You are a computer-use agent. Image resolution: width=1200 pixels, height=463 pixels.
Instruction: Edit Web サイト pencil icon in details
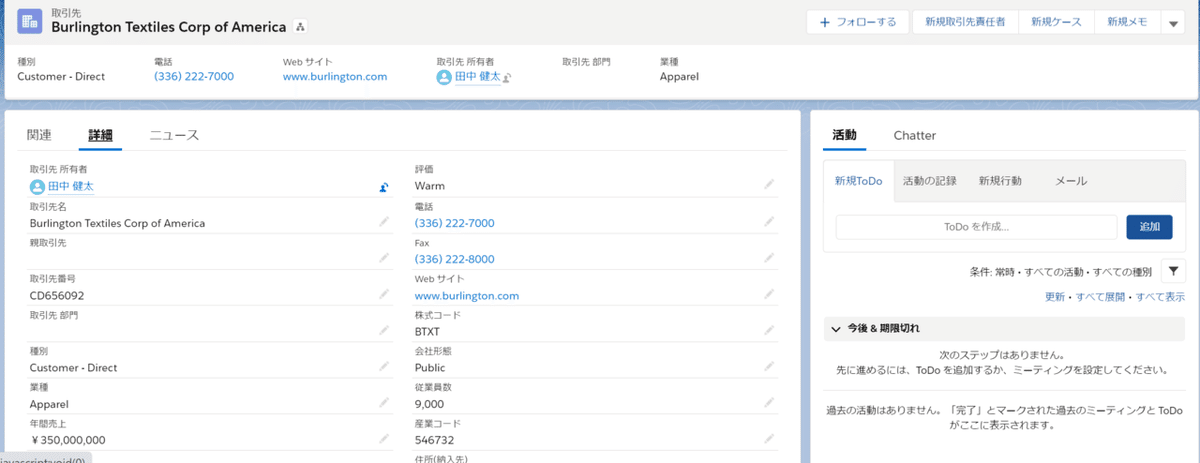769,294
